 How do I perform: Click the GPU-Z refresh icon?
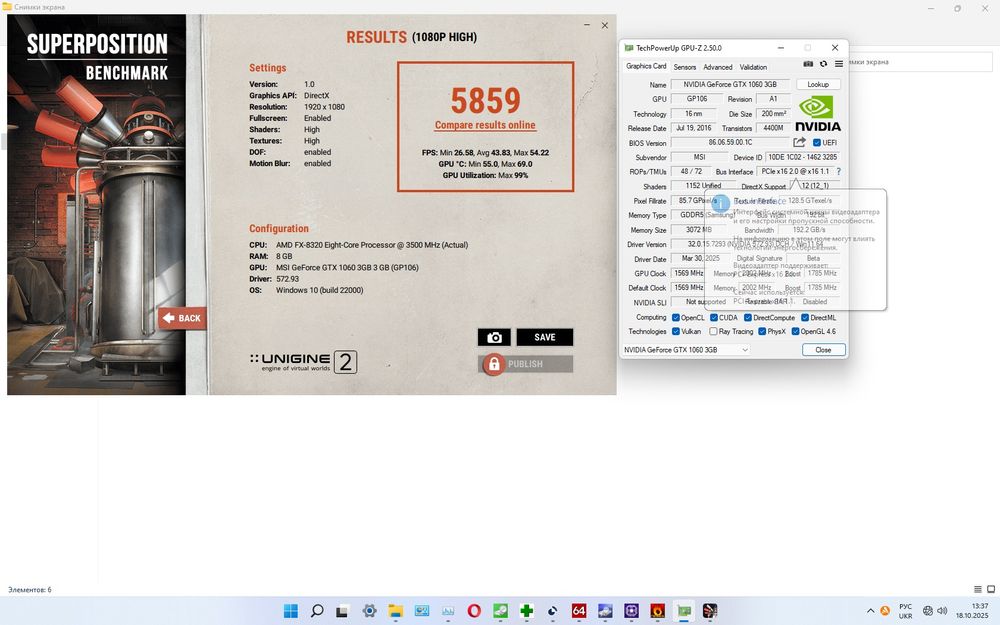pos(823,64)
